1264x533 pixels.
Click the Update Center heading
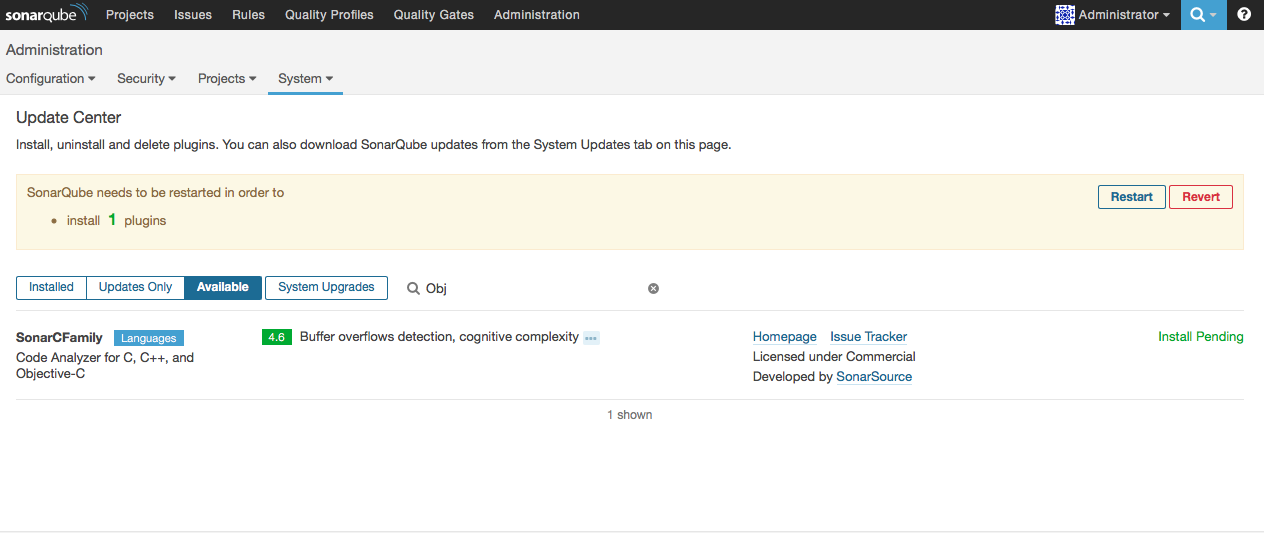(69, 118)
